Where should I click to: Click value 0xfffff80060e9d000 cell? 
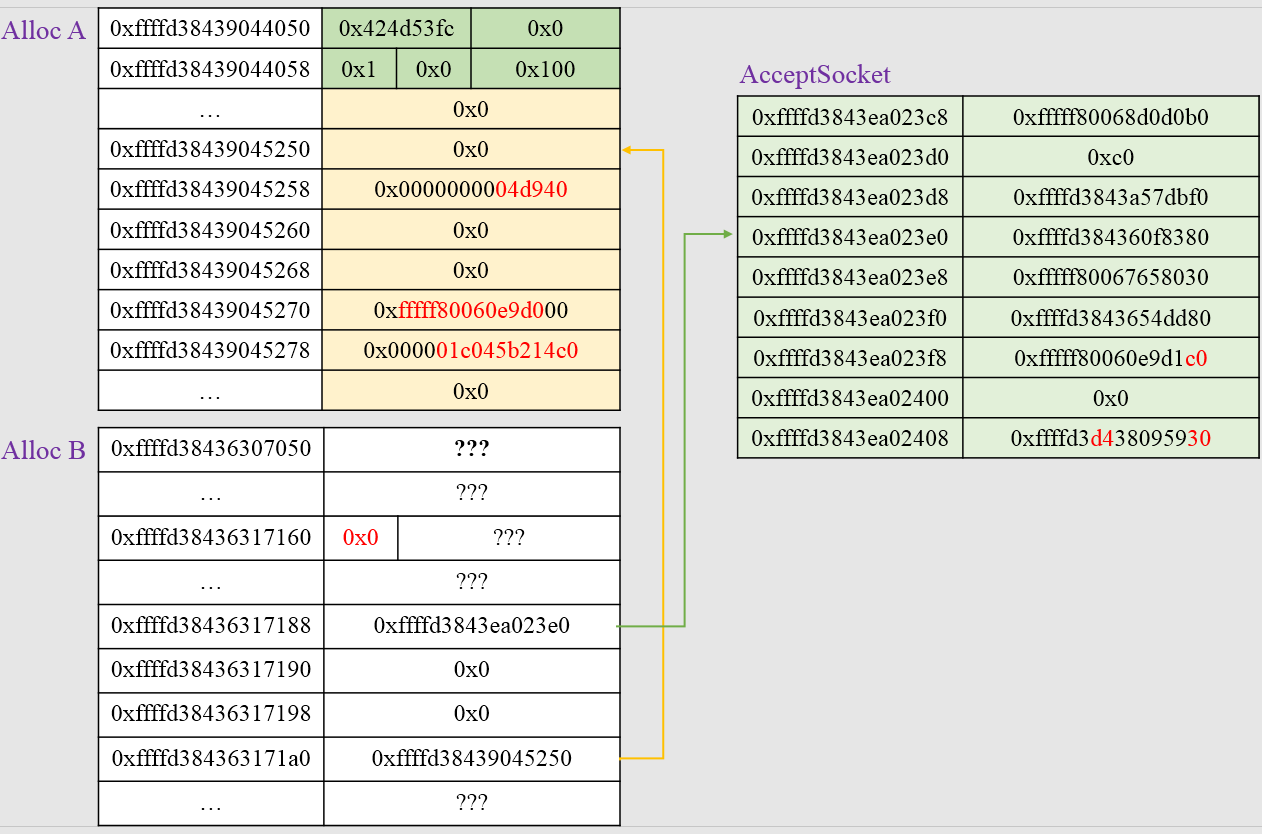471,310
